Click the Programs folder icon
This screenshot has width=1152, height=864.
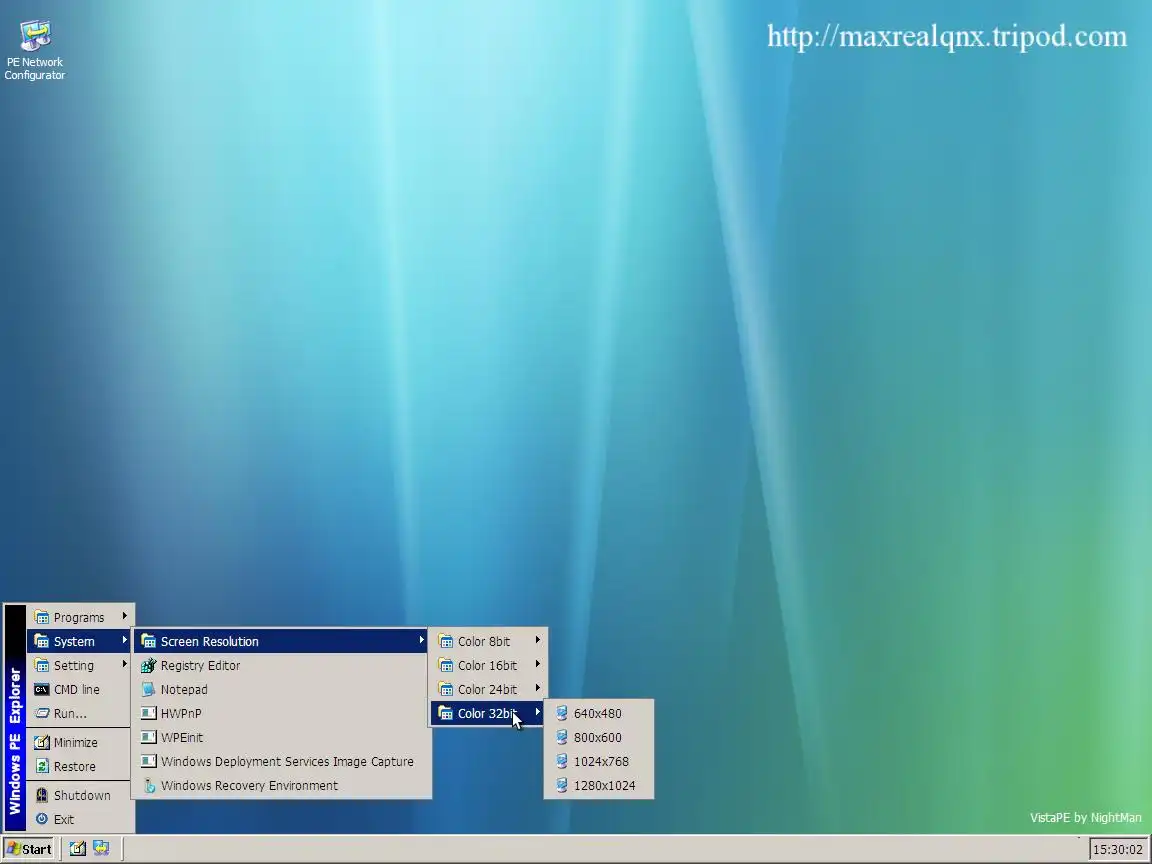click(42, 617)
